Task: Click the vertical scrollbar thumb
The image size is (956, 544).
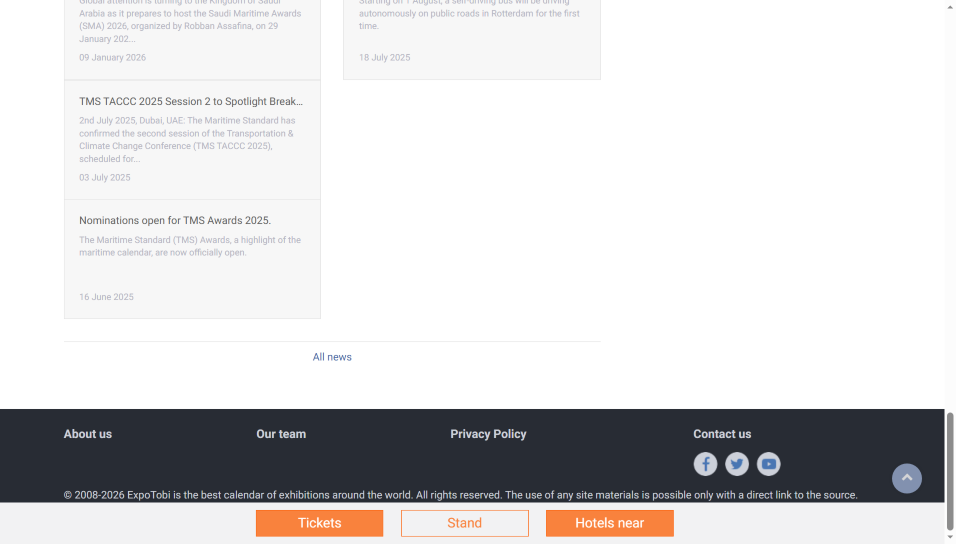Action: pos(950,470)
